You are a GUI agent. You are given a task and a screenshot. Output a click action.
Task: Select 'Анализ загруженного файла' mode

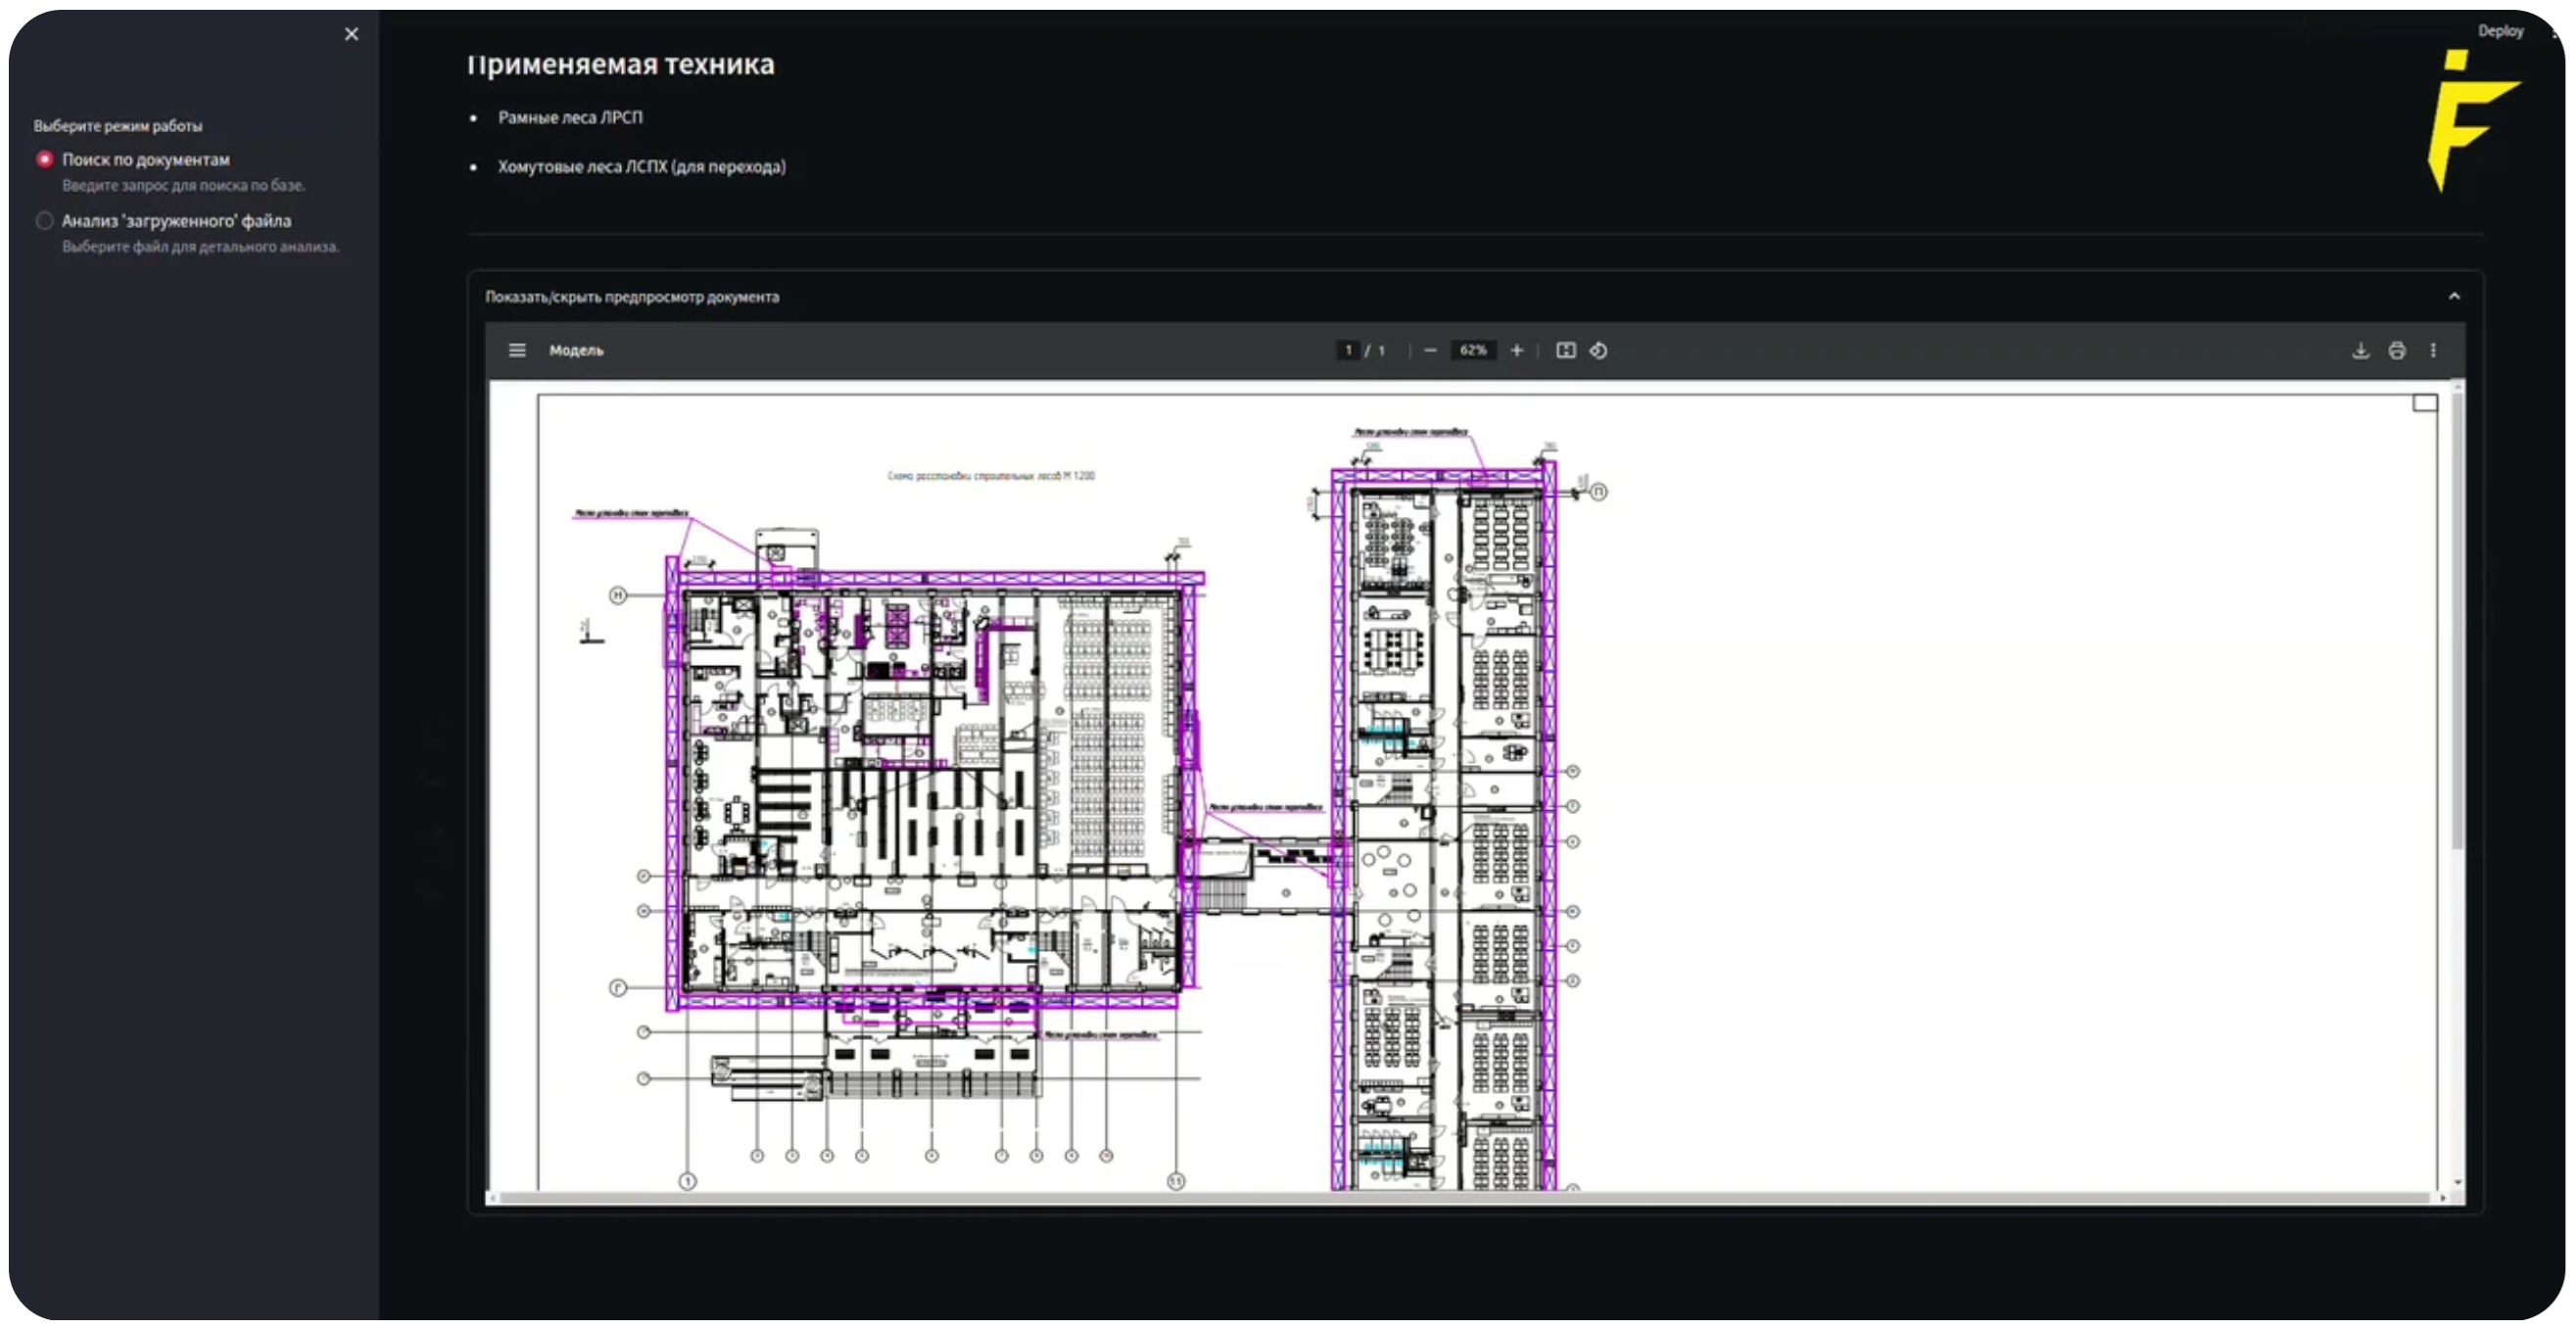pos(45,220)
